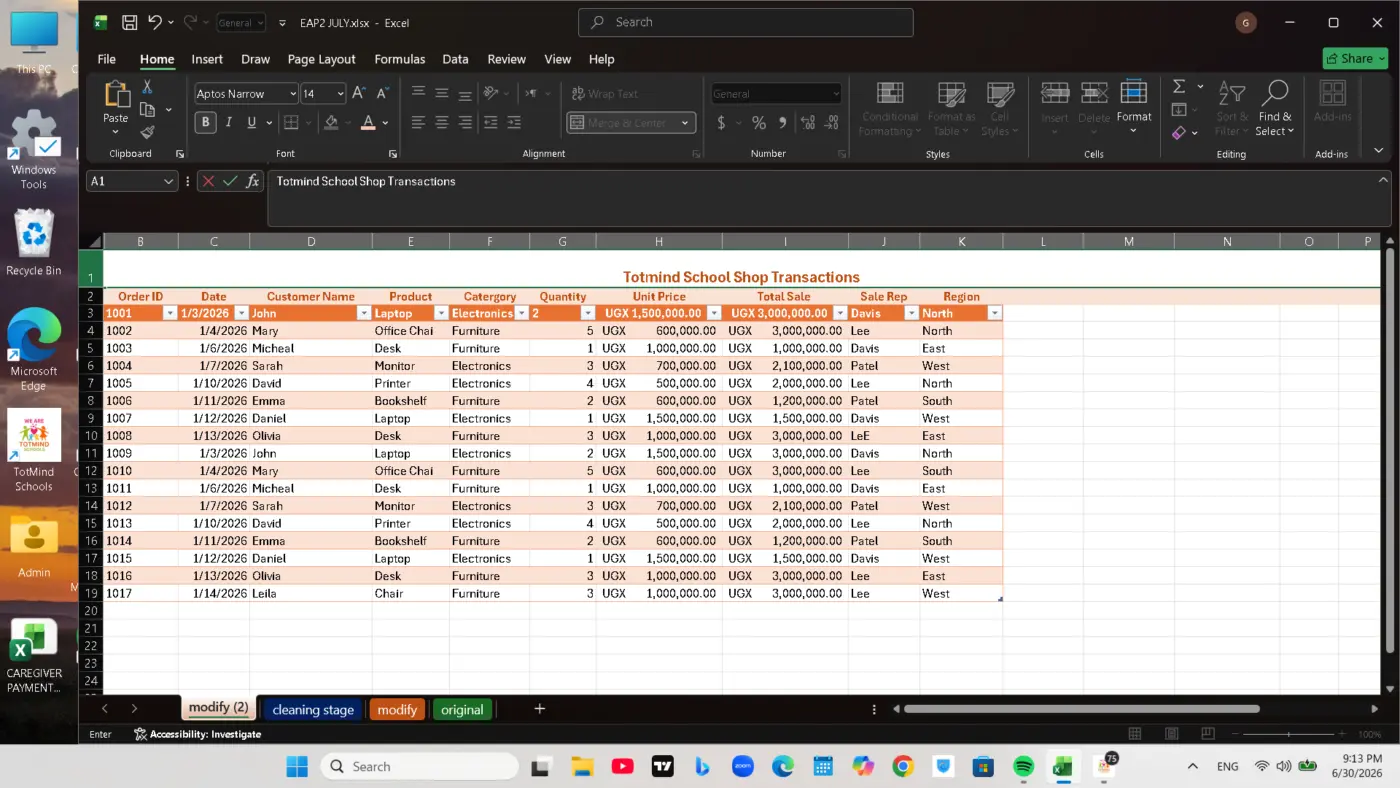The height and width of the screenshot is (788, 1400).
Task: Click the cell with customer Leila
Action: pos(310,593)
